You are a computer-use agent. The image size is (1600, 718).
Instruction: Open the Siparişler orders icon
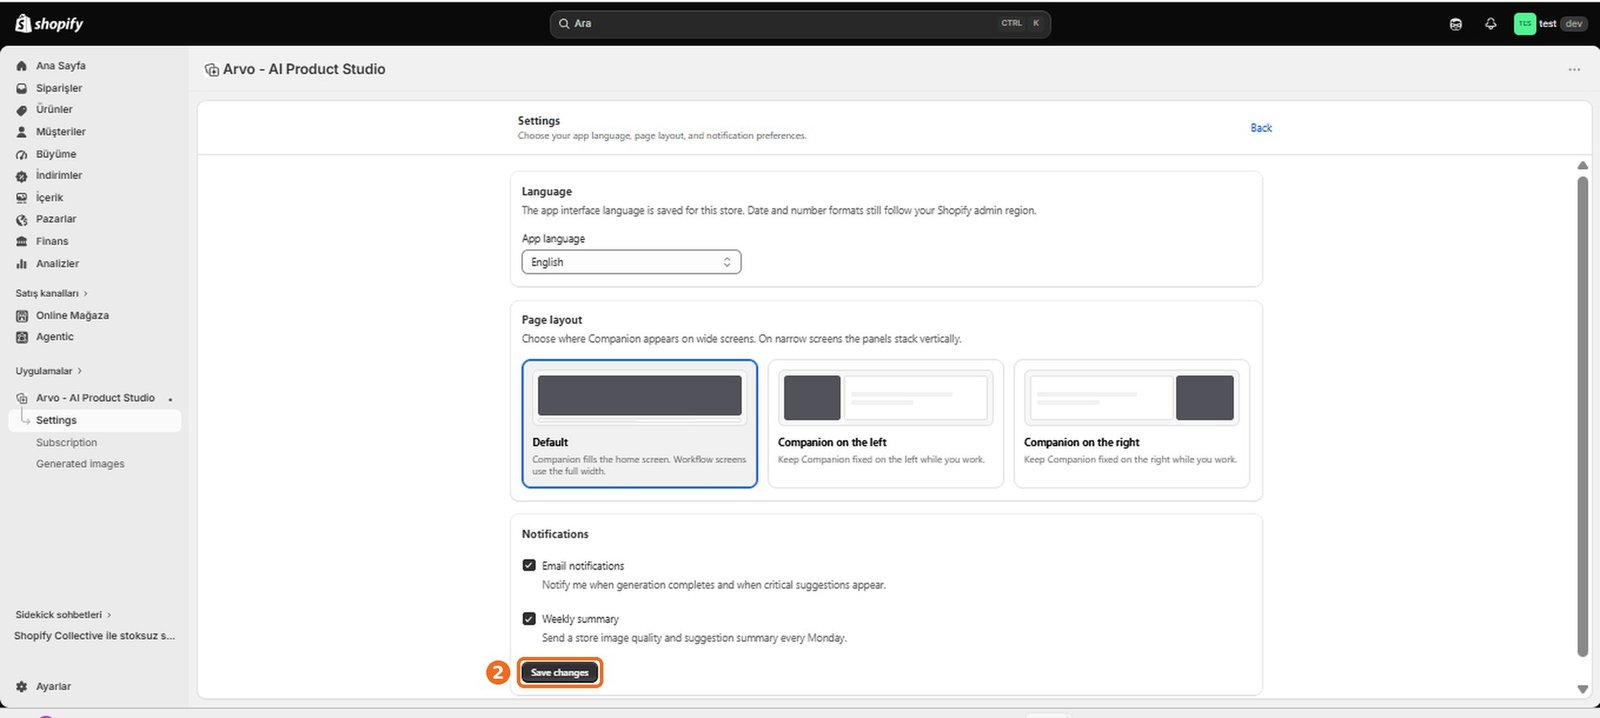point(22,88)
